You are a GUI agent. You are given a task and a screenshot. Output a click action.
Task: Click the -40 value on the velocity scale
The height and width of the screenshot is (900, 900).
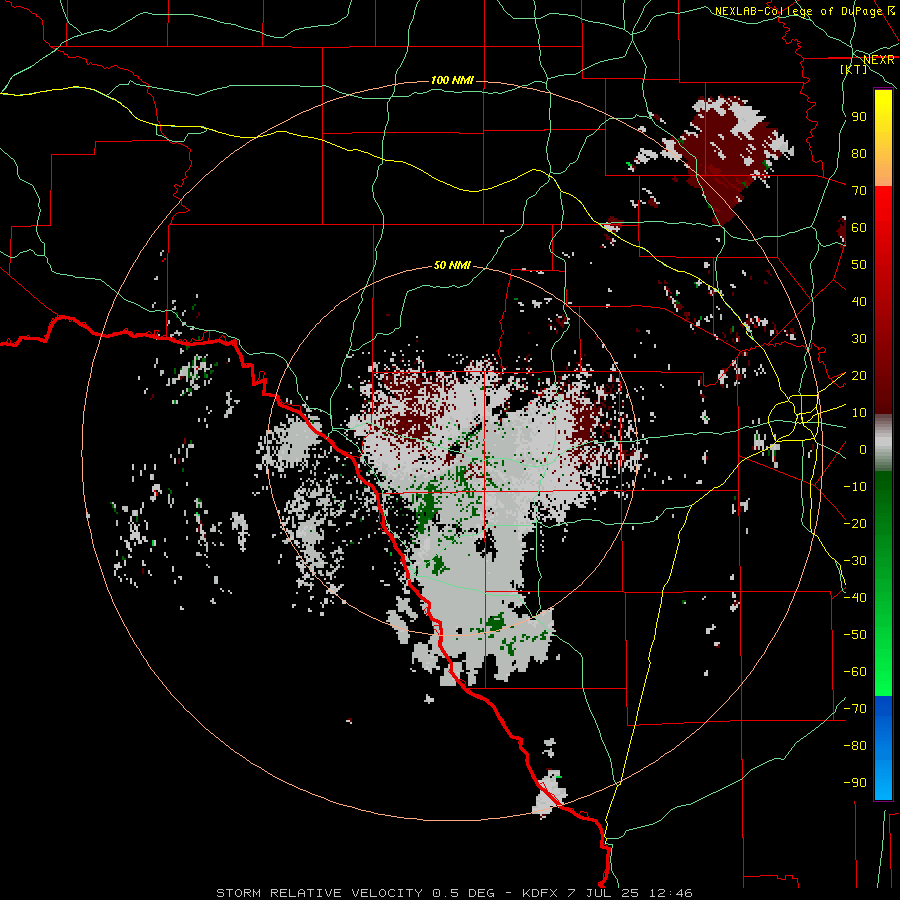coord(855,598)
